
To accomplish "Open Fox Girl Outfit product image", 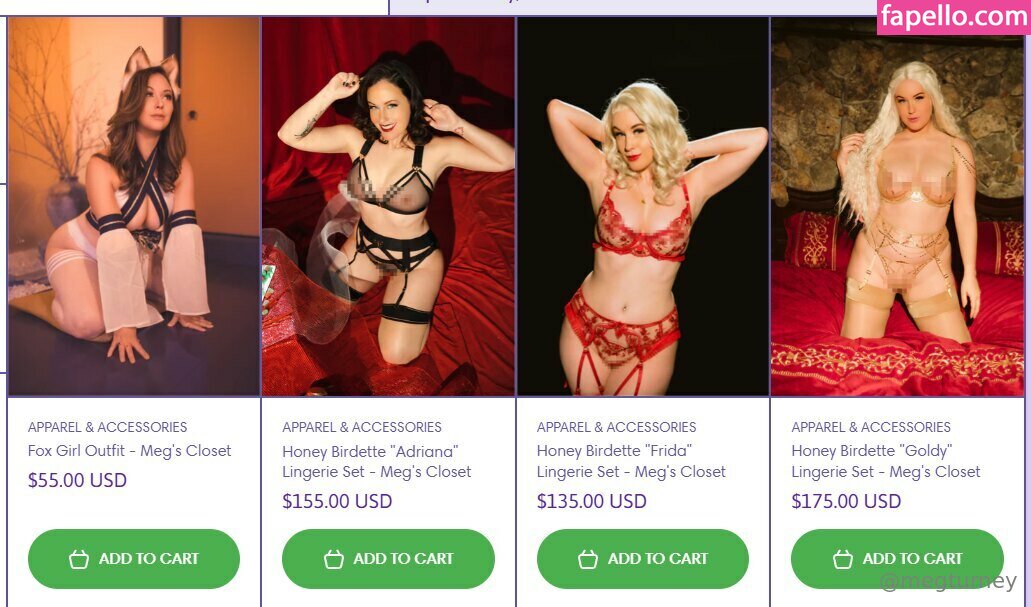I will point(134,206).
